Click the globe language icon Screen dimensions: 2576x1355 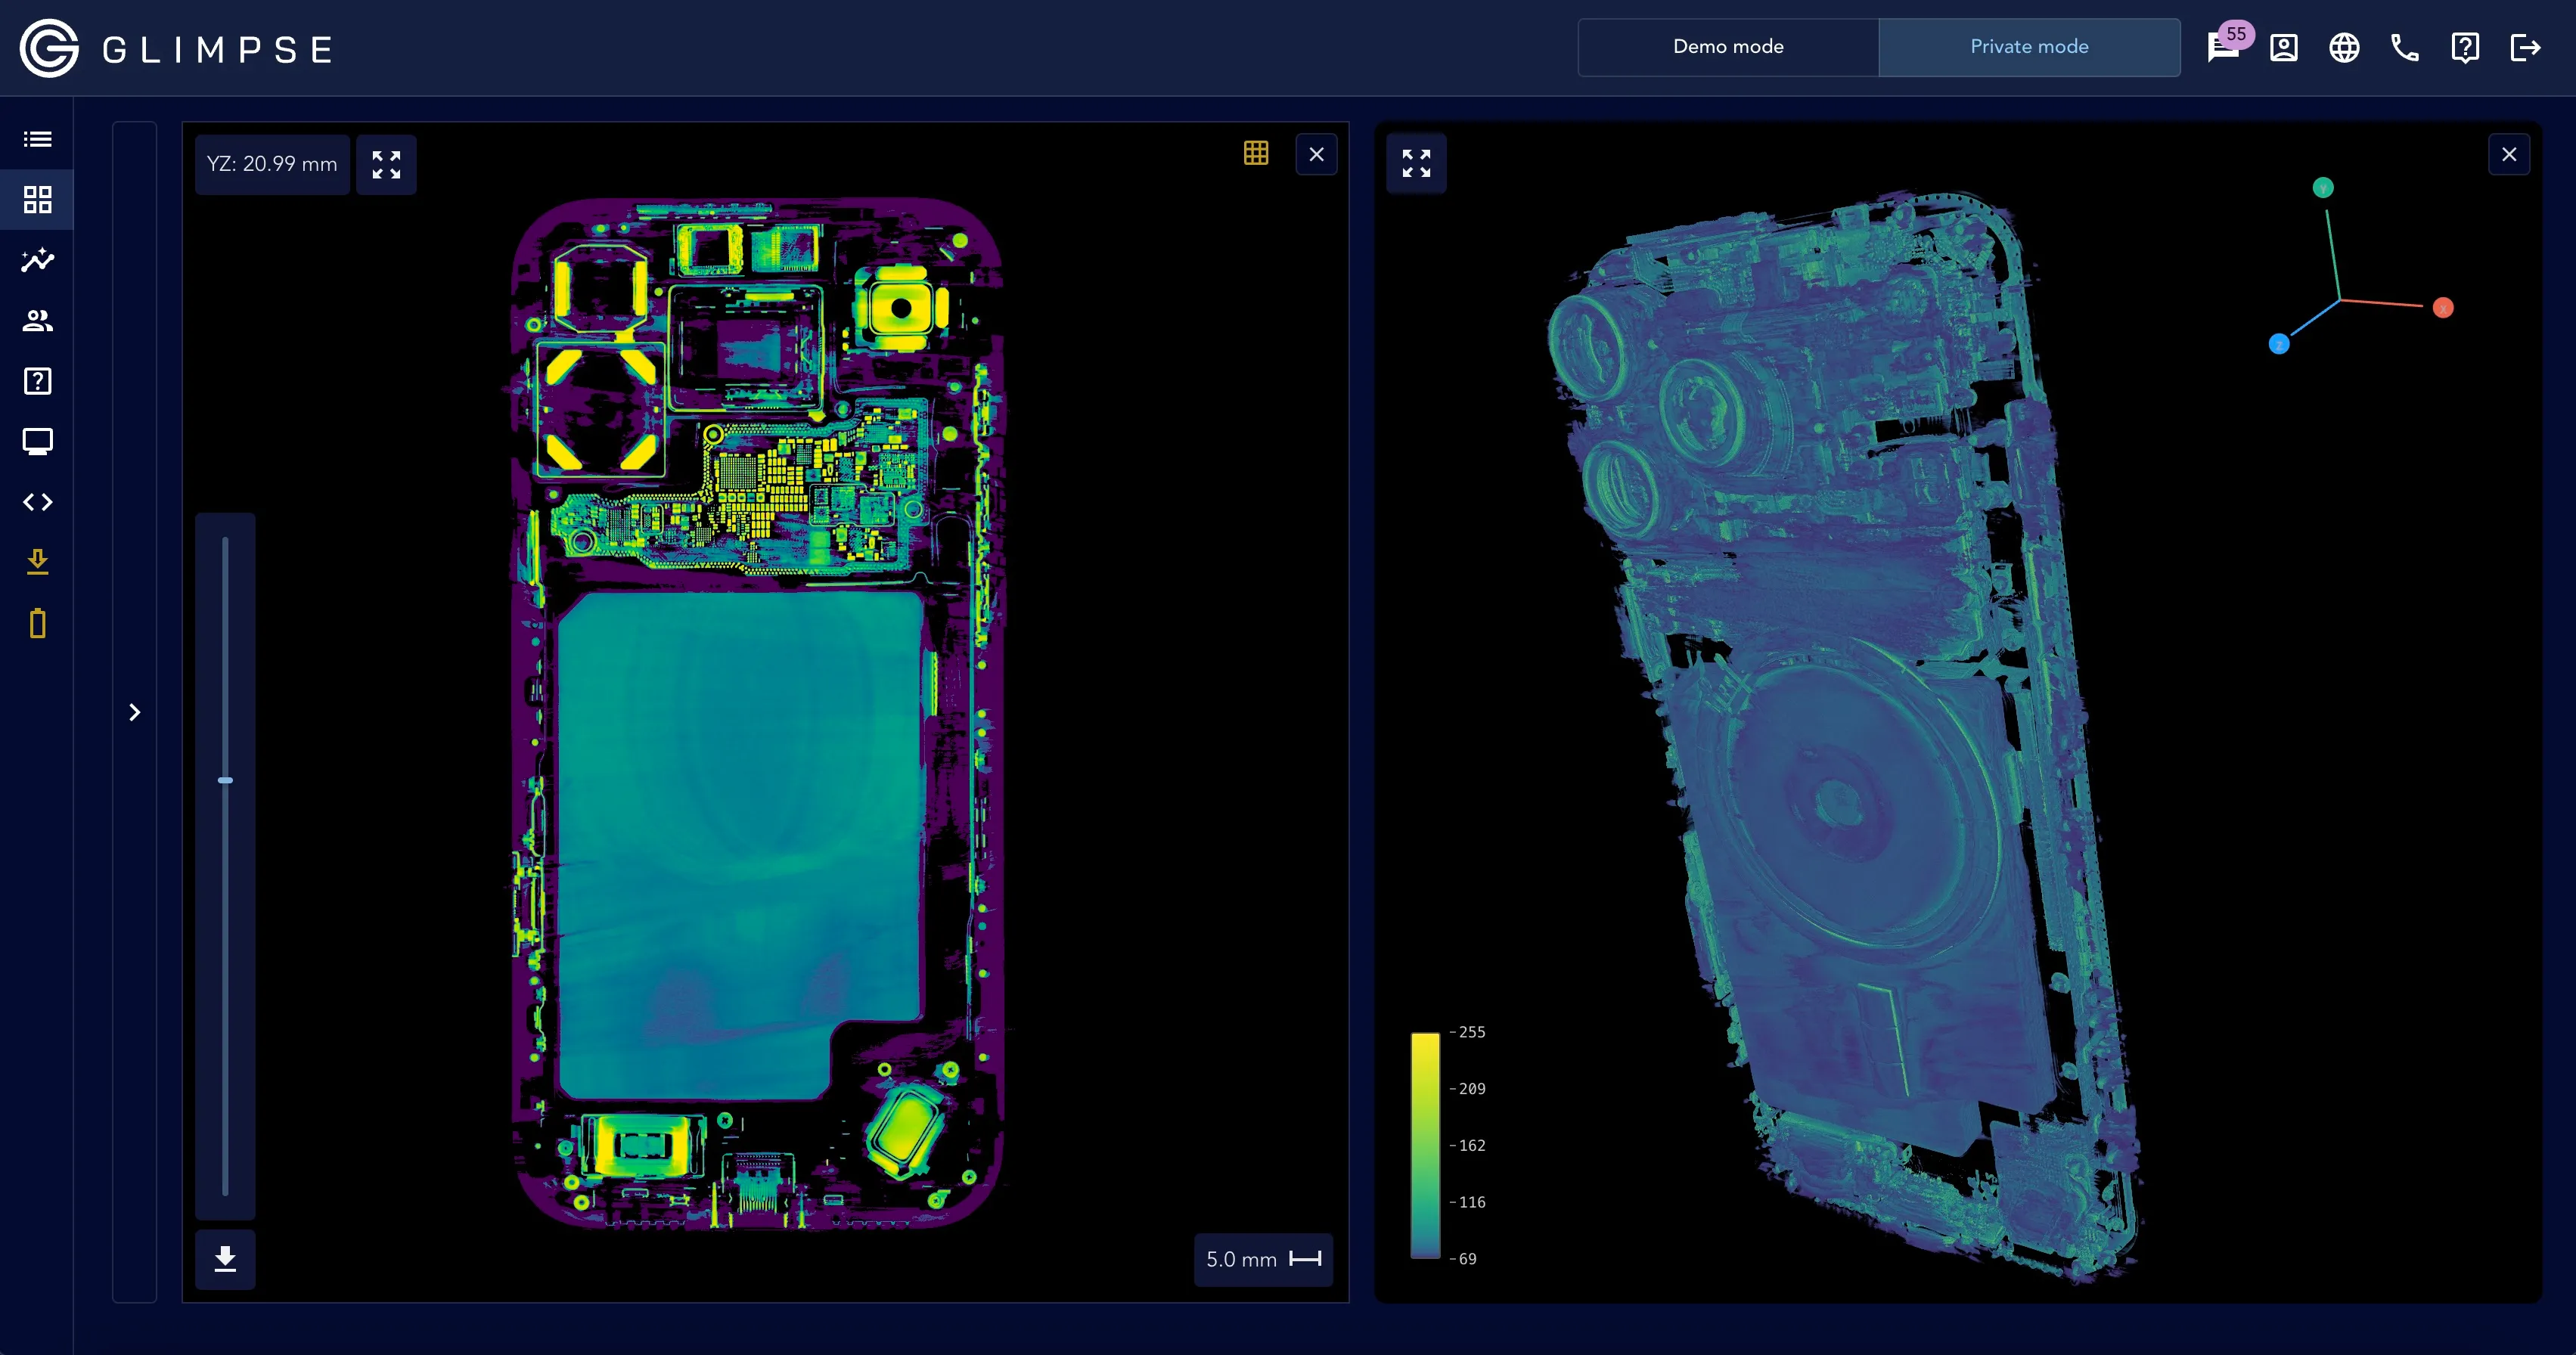tap(2344, 47)
